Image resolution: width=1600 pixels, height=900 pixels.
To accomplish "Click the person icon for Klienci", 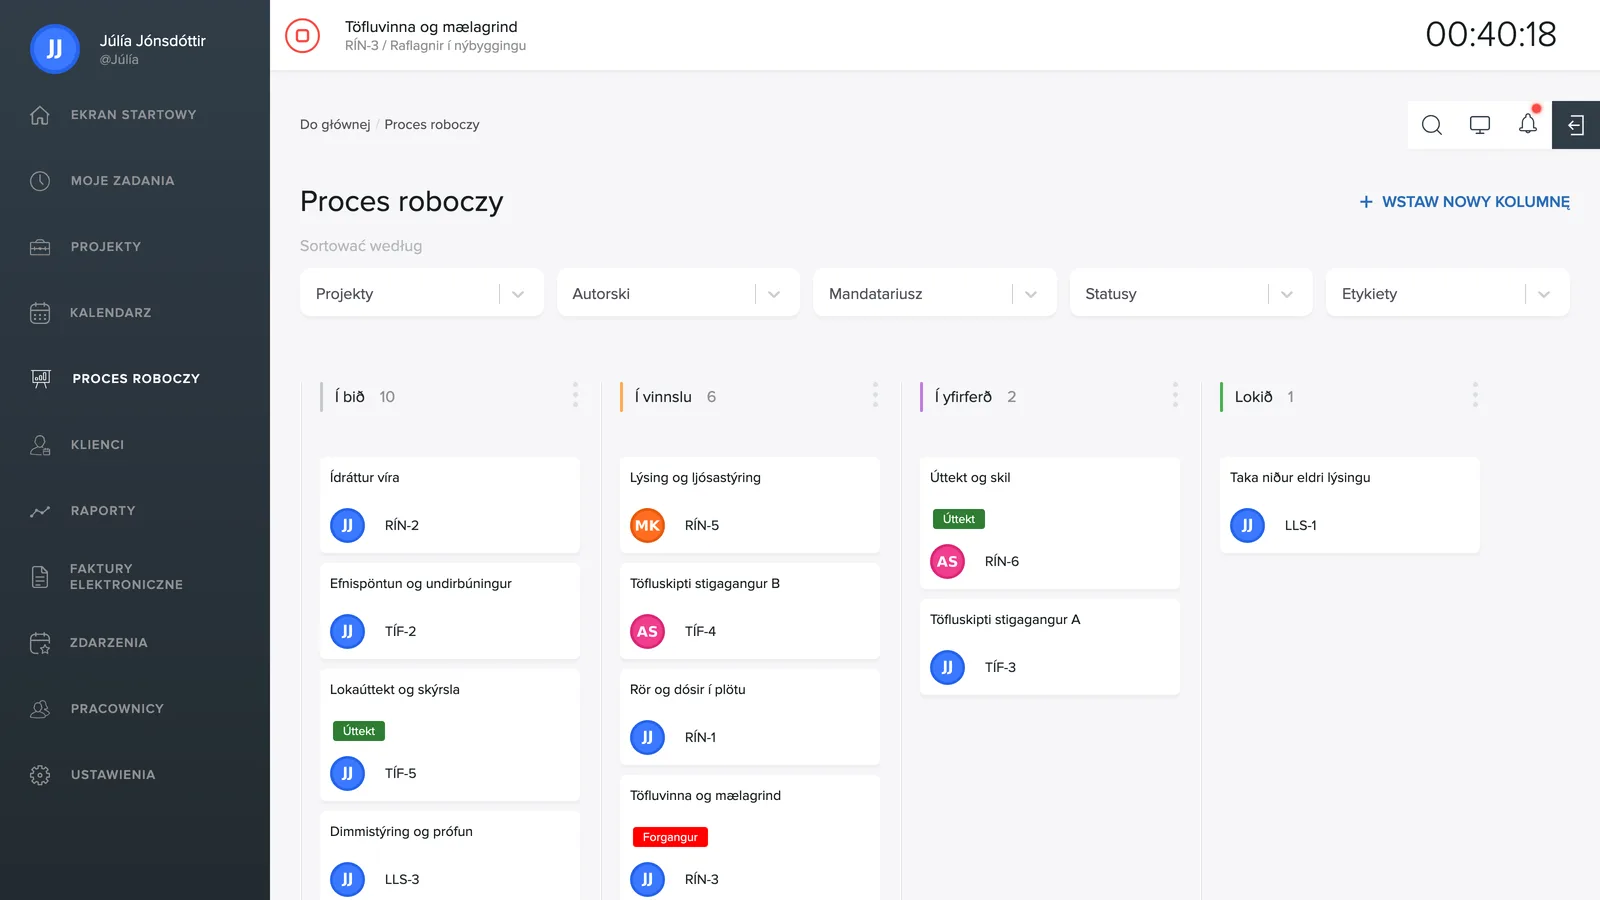I will 40,445.
